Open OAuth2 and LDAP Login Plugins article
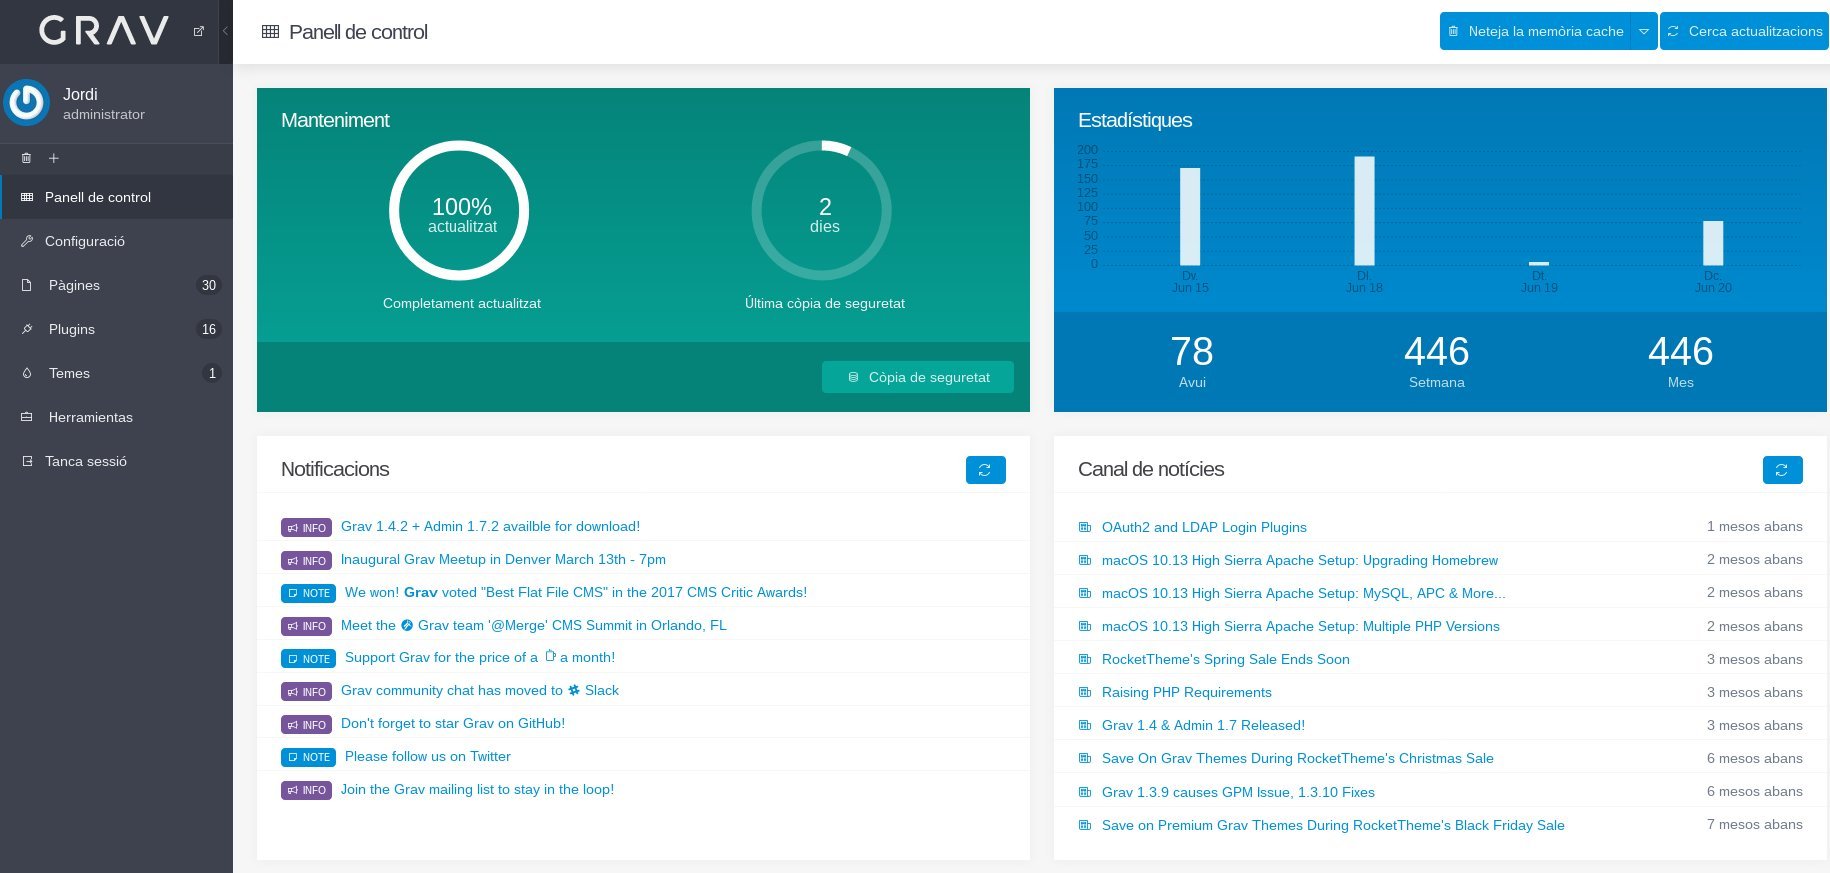The width and height of the screenshot is (1830, 873). 1204,527
